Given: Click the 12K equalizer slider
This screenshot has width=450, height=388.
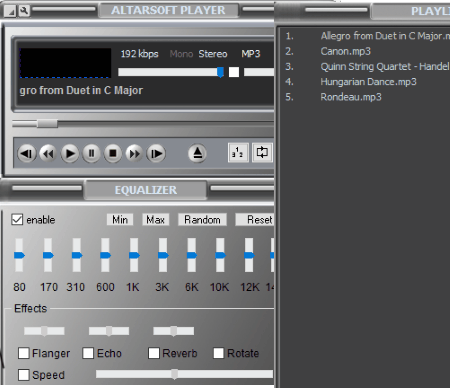Looking at the screenshot, I should pos(249,255).
